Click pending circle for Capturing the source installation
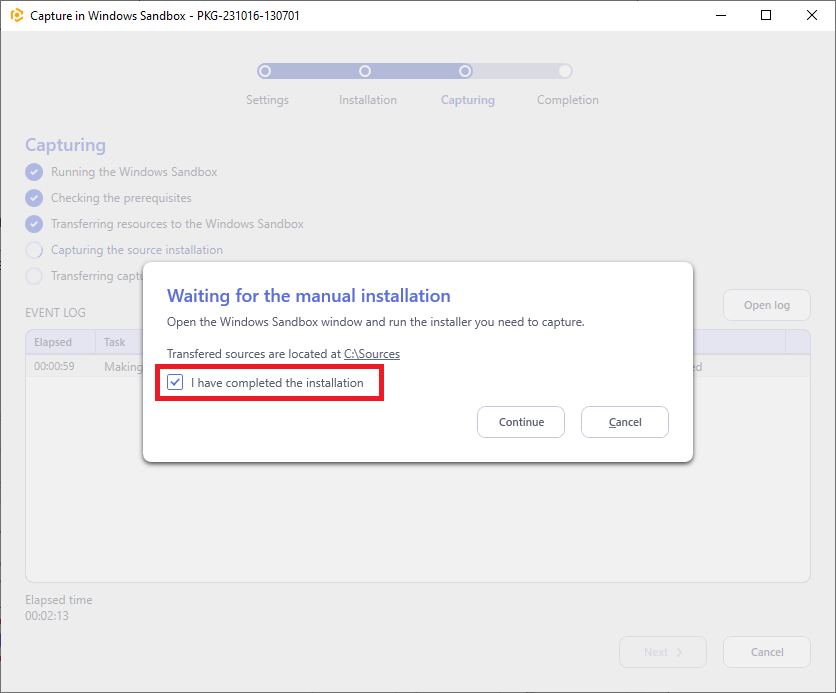836x693 pixels. 34,250
